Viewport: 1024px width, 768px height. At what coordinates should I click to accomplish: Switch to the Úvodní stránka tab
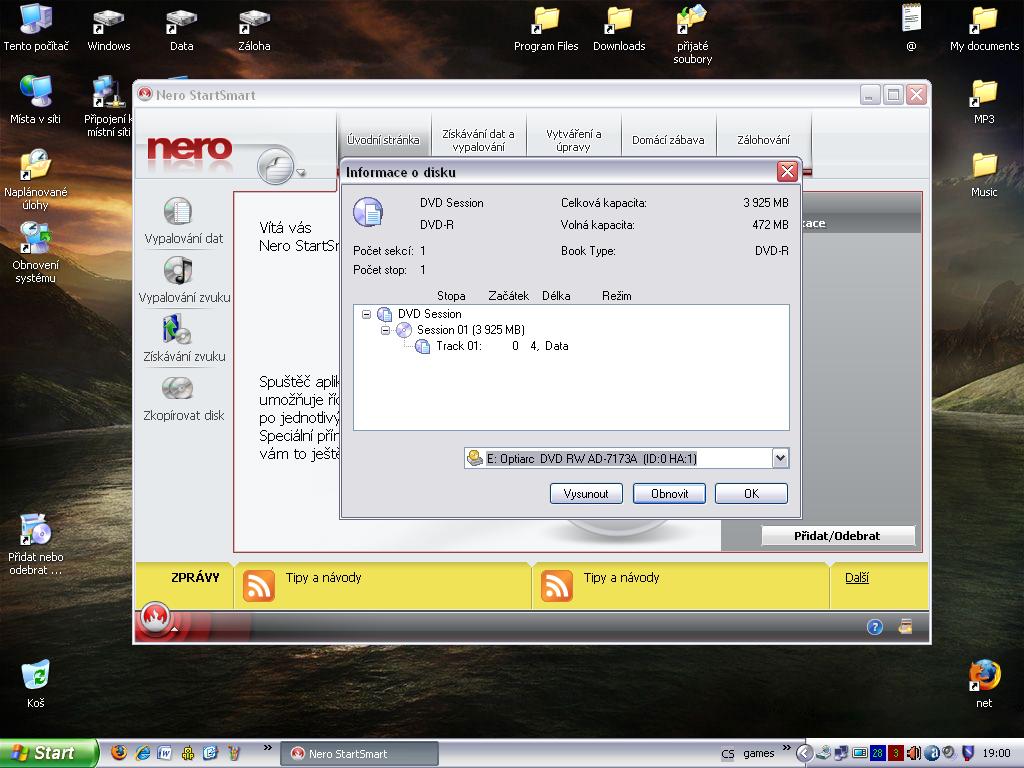(383, 140)
